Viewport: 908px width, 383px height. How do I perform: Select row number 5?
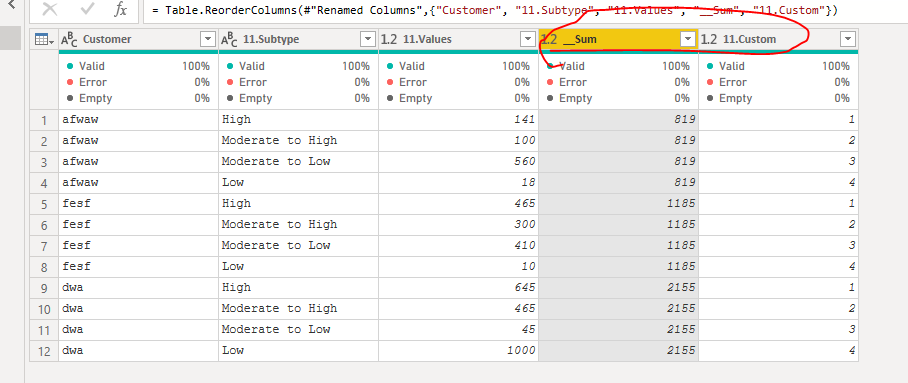(44, 204)
